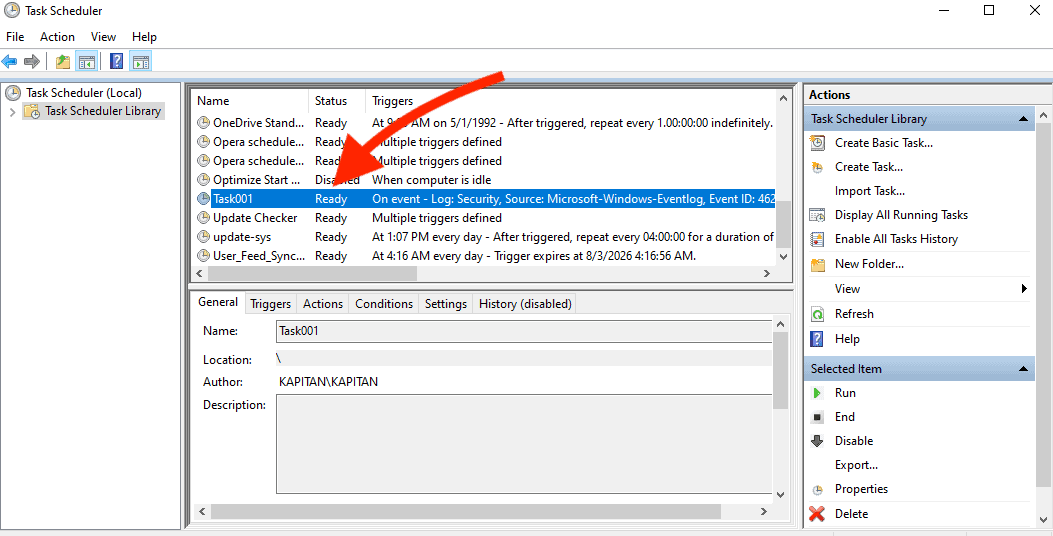The width and height of the screenshot is (1053, 536).
Task: Select the Update Checker task row
Action: (x=255, y=218)
